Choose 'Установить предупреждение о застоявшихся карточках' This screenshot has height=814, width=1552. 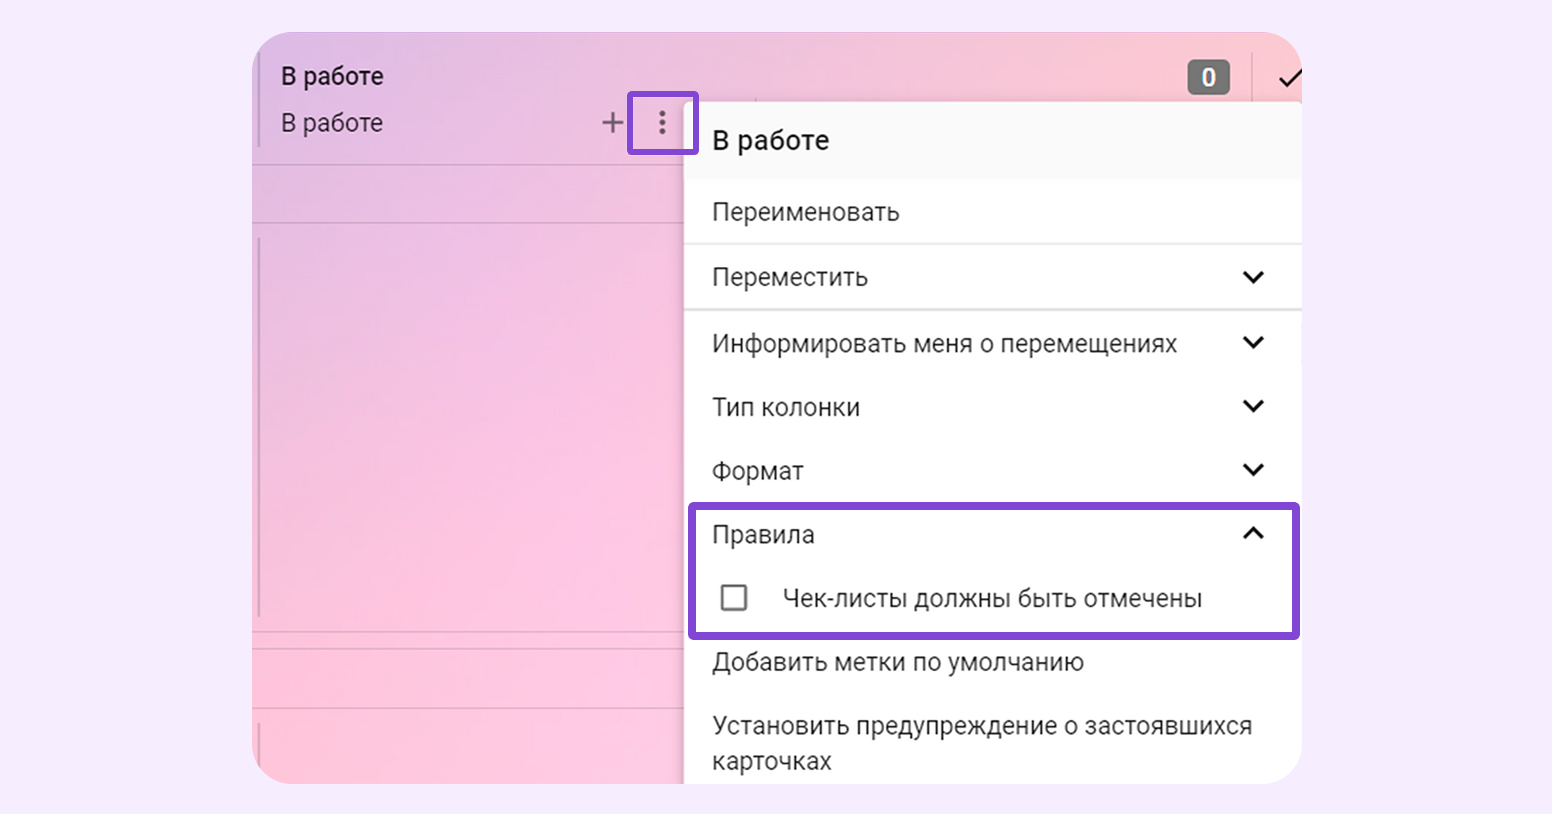coord(980,742)
